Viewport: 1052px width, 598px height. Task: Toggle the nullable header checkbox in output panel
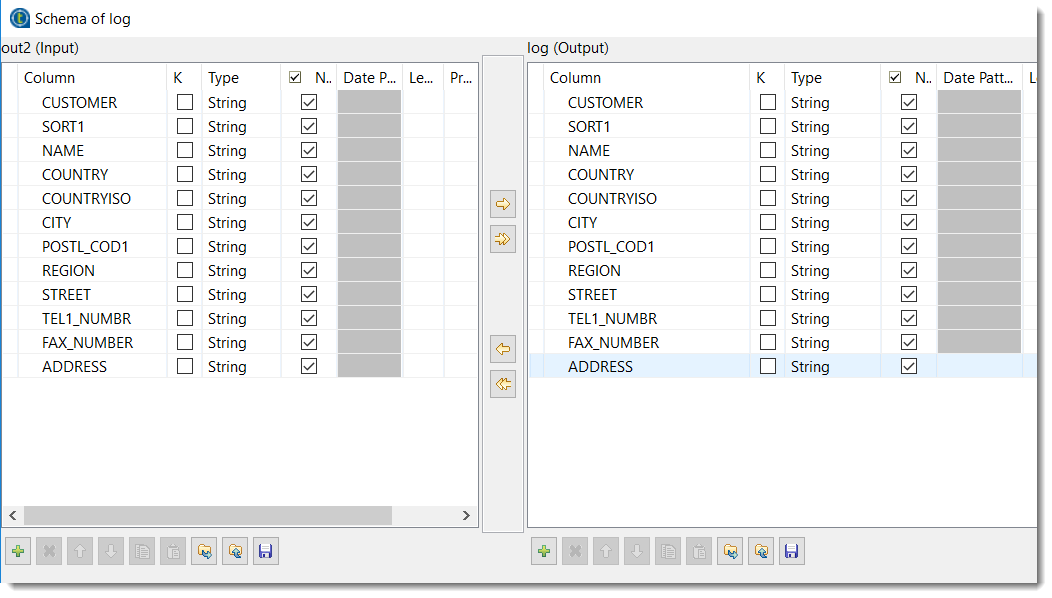895,77
